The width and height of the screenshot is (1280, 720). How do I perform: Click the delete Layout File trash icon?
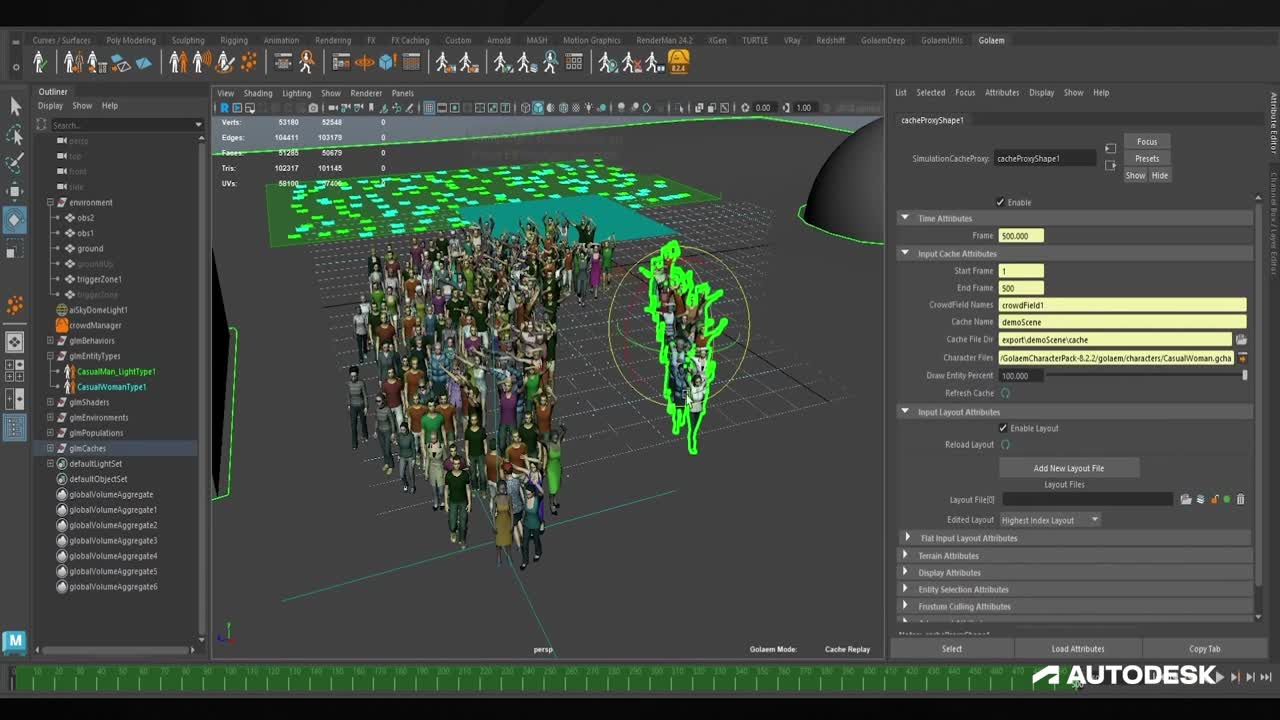pyautogui.click(x=1239, y=499)
